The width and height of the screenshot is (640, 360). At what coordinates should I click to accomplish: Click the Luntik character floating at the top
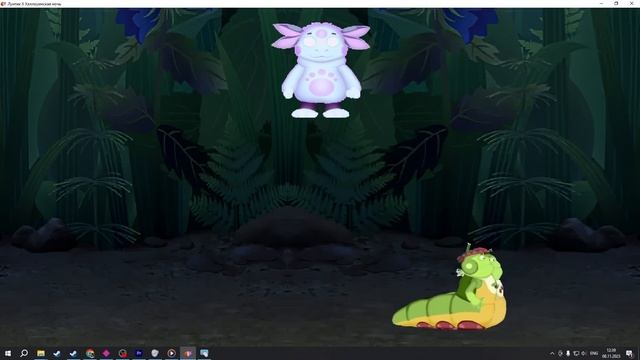coord(321,70)
